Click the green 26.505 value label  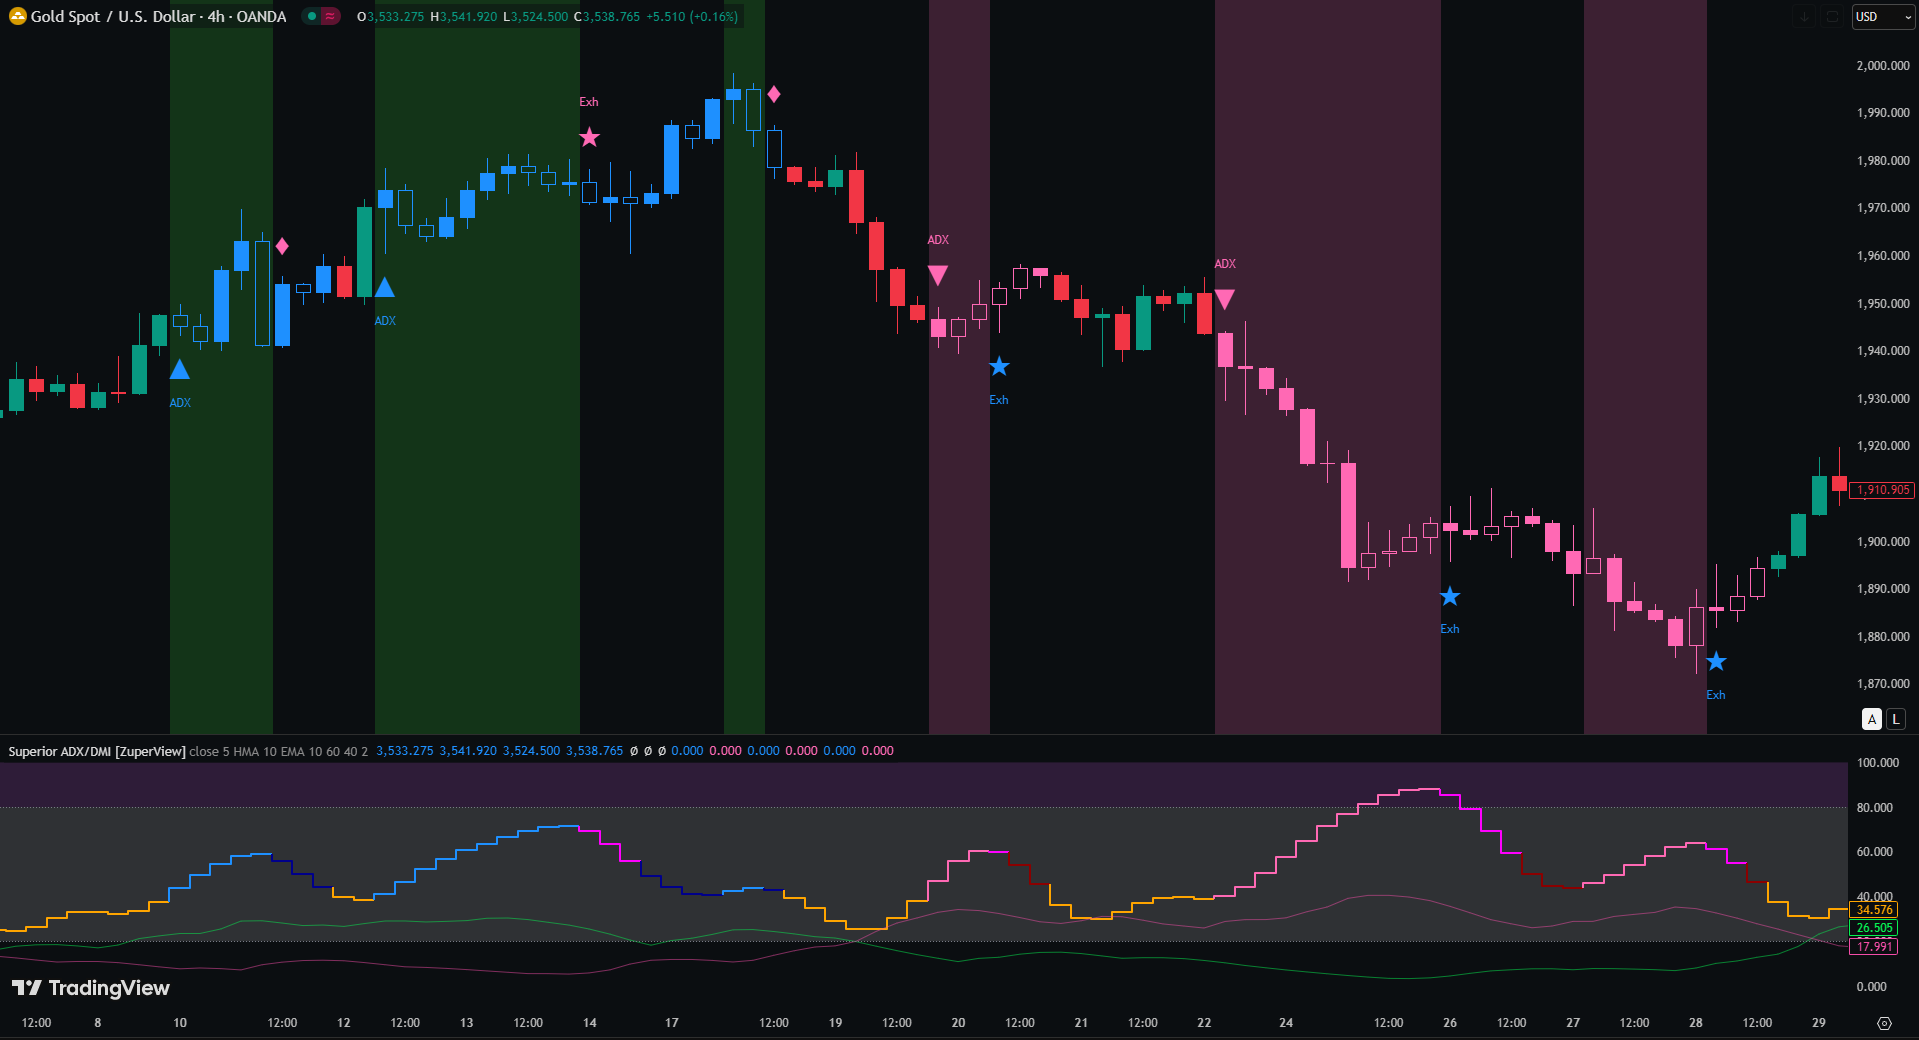click(1874, 928)
